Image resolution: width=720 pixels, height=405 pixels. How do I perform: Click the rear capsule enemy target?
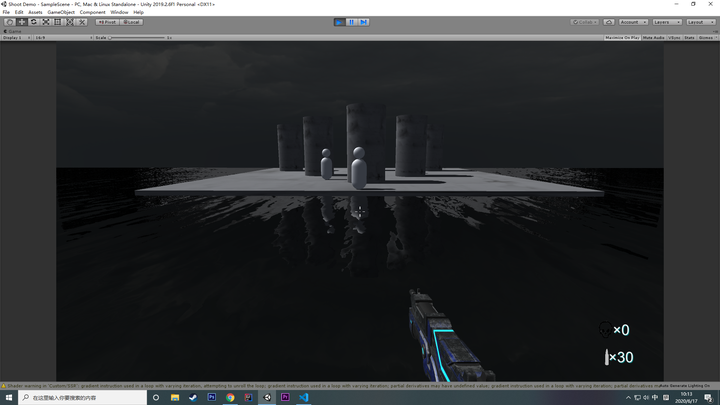pyautogui.click(x=326, y=164)
